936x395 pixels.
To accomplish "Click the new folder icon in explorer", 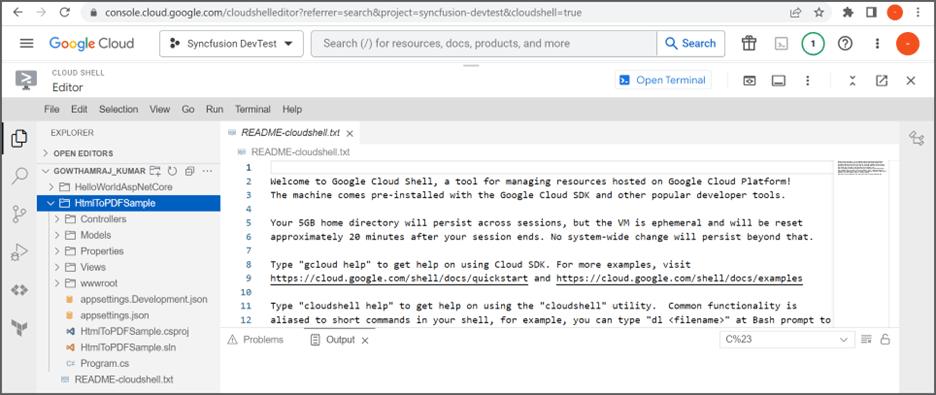I will [x=155, y=171].
